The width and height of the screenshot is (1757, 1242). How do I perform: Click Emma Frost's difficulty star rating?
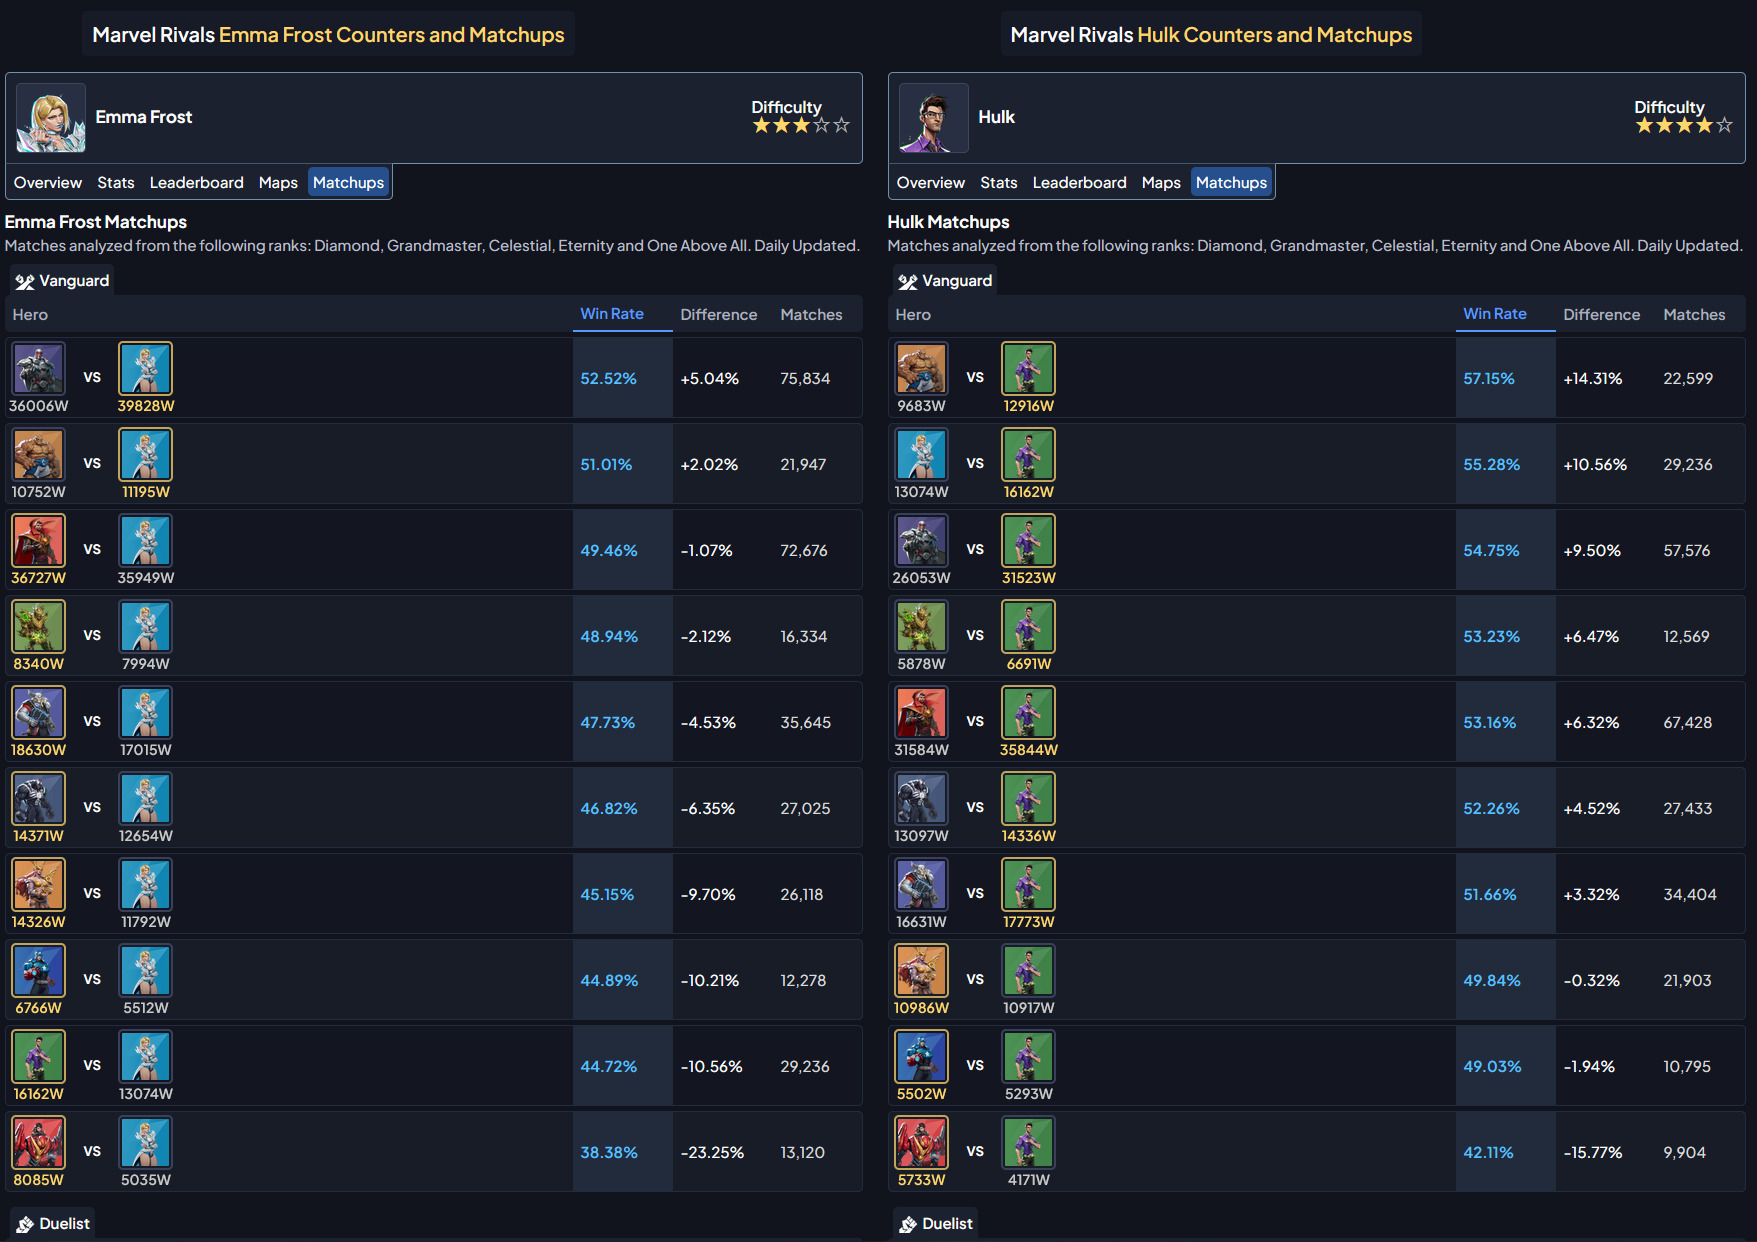coord(801,126)
